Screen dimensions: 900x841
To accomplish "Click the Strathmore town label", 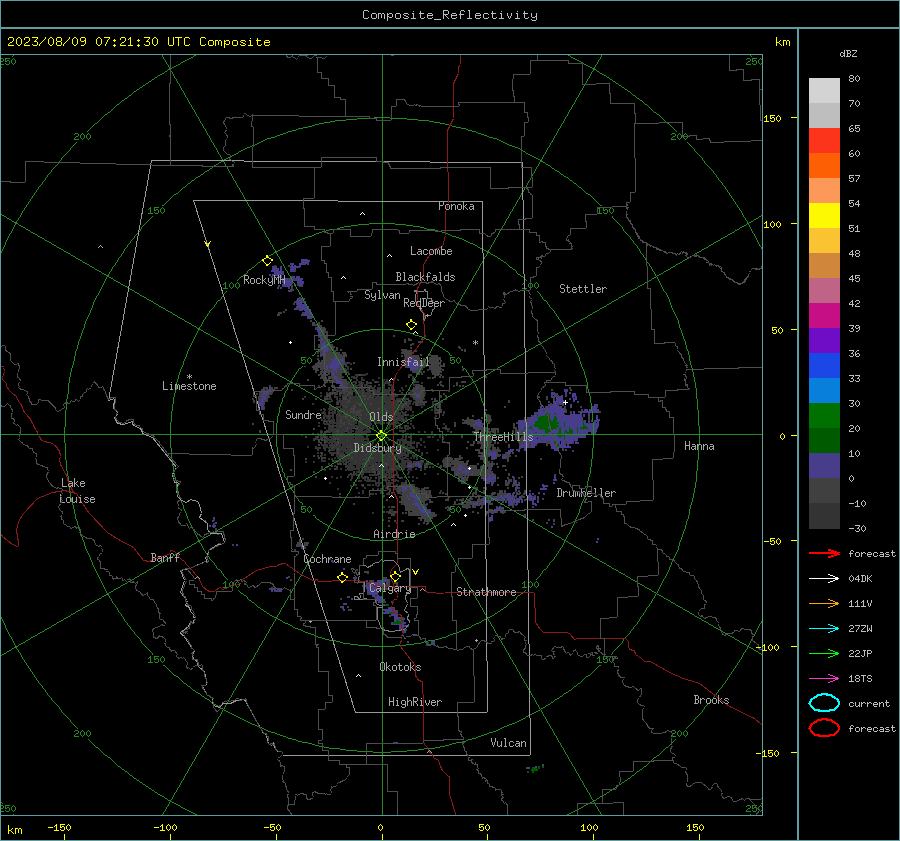I will (486, 592).
